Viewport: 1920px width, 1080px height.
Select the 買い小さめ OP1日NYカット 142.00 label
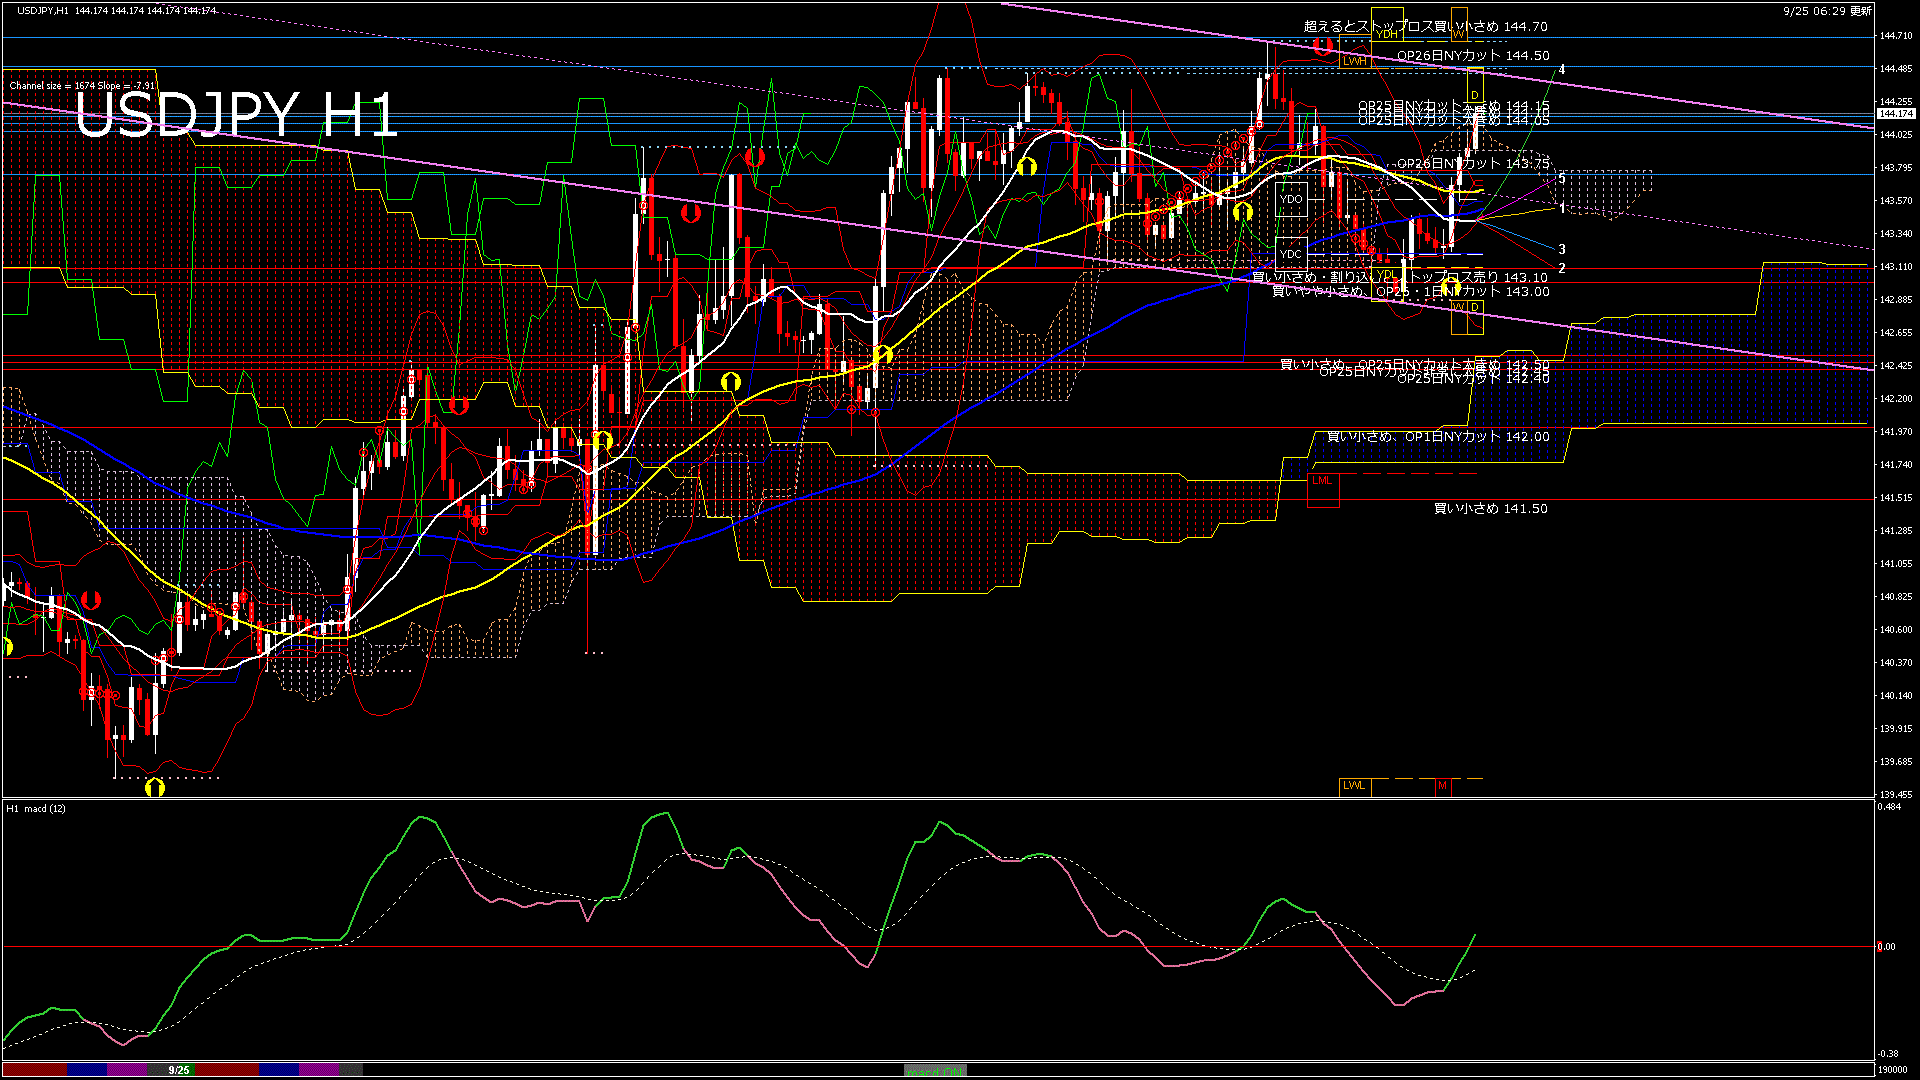1437,437
